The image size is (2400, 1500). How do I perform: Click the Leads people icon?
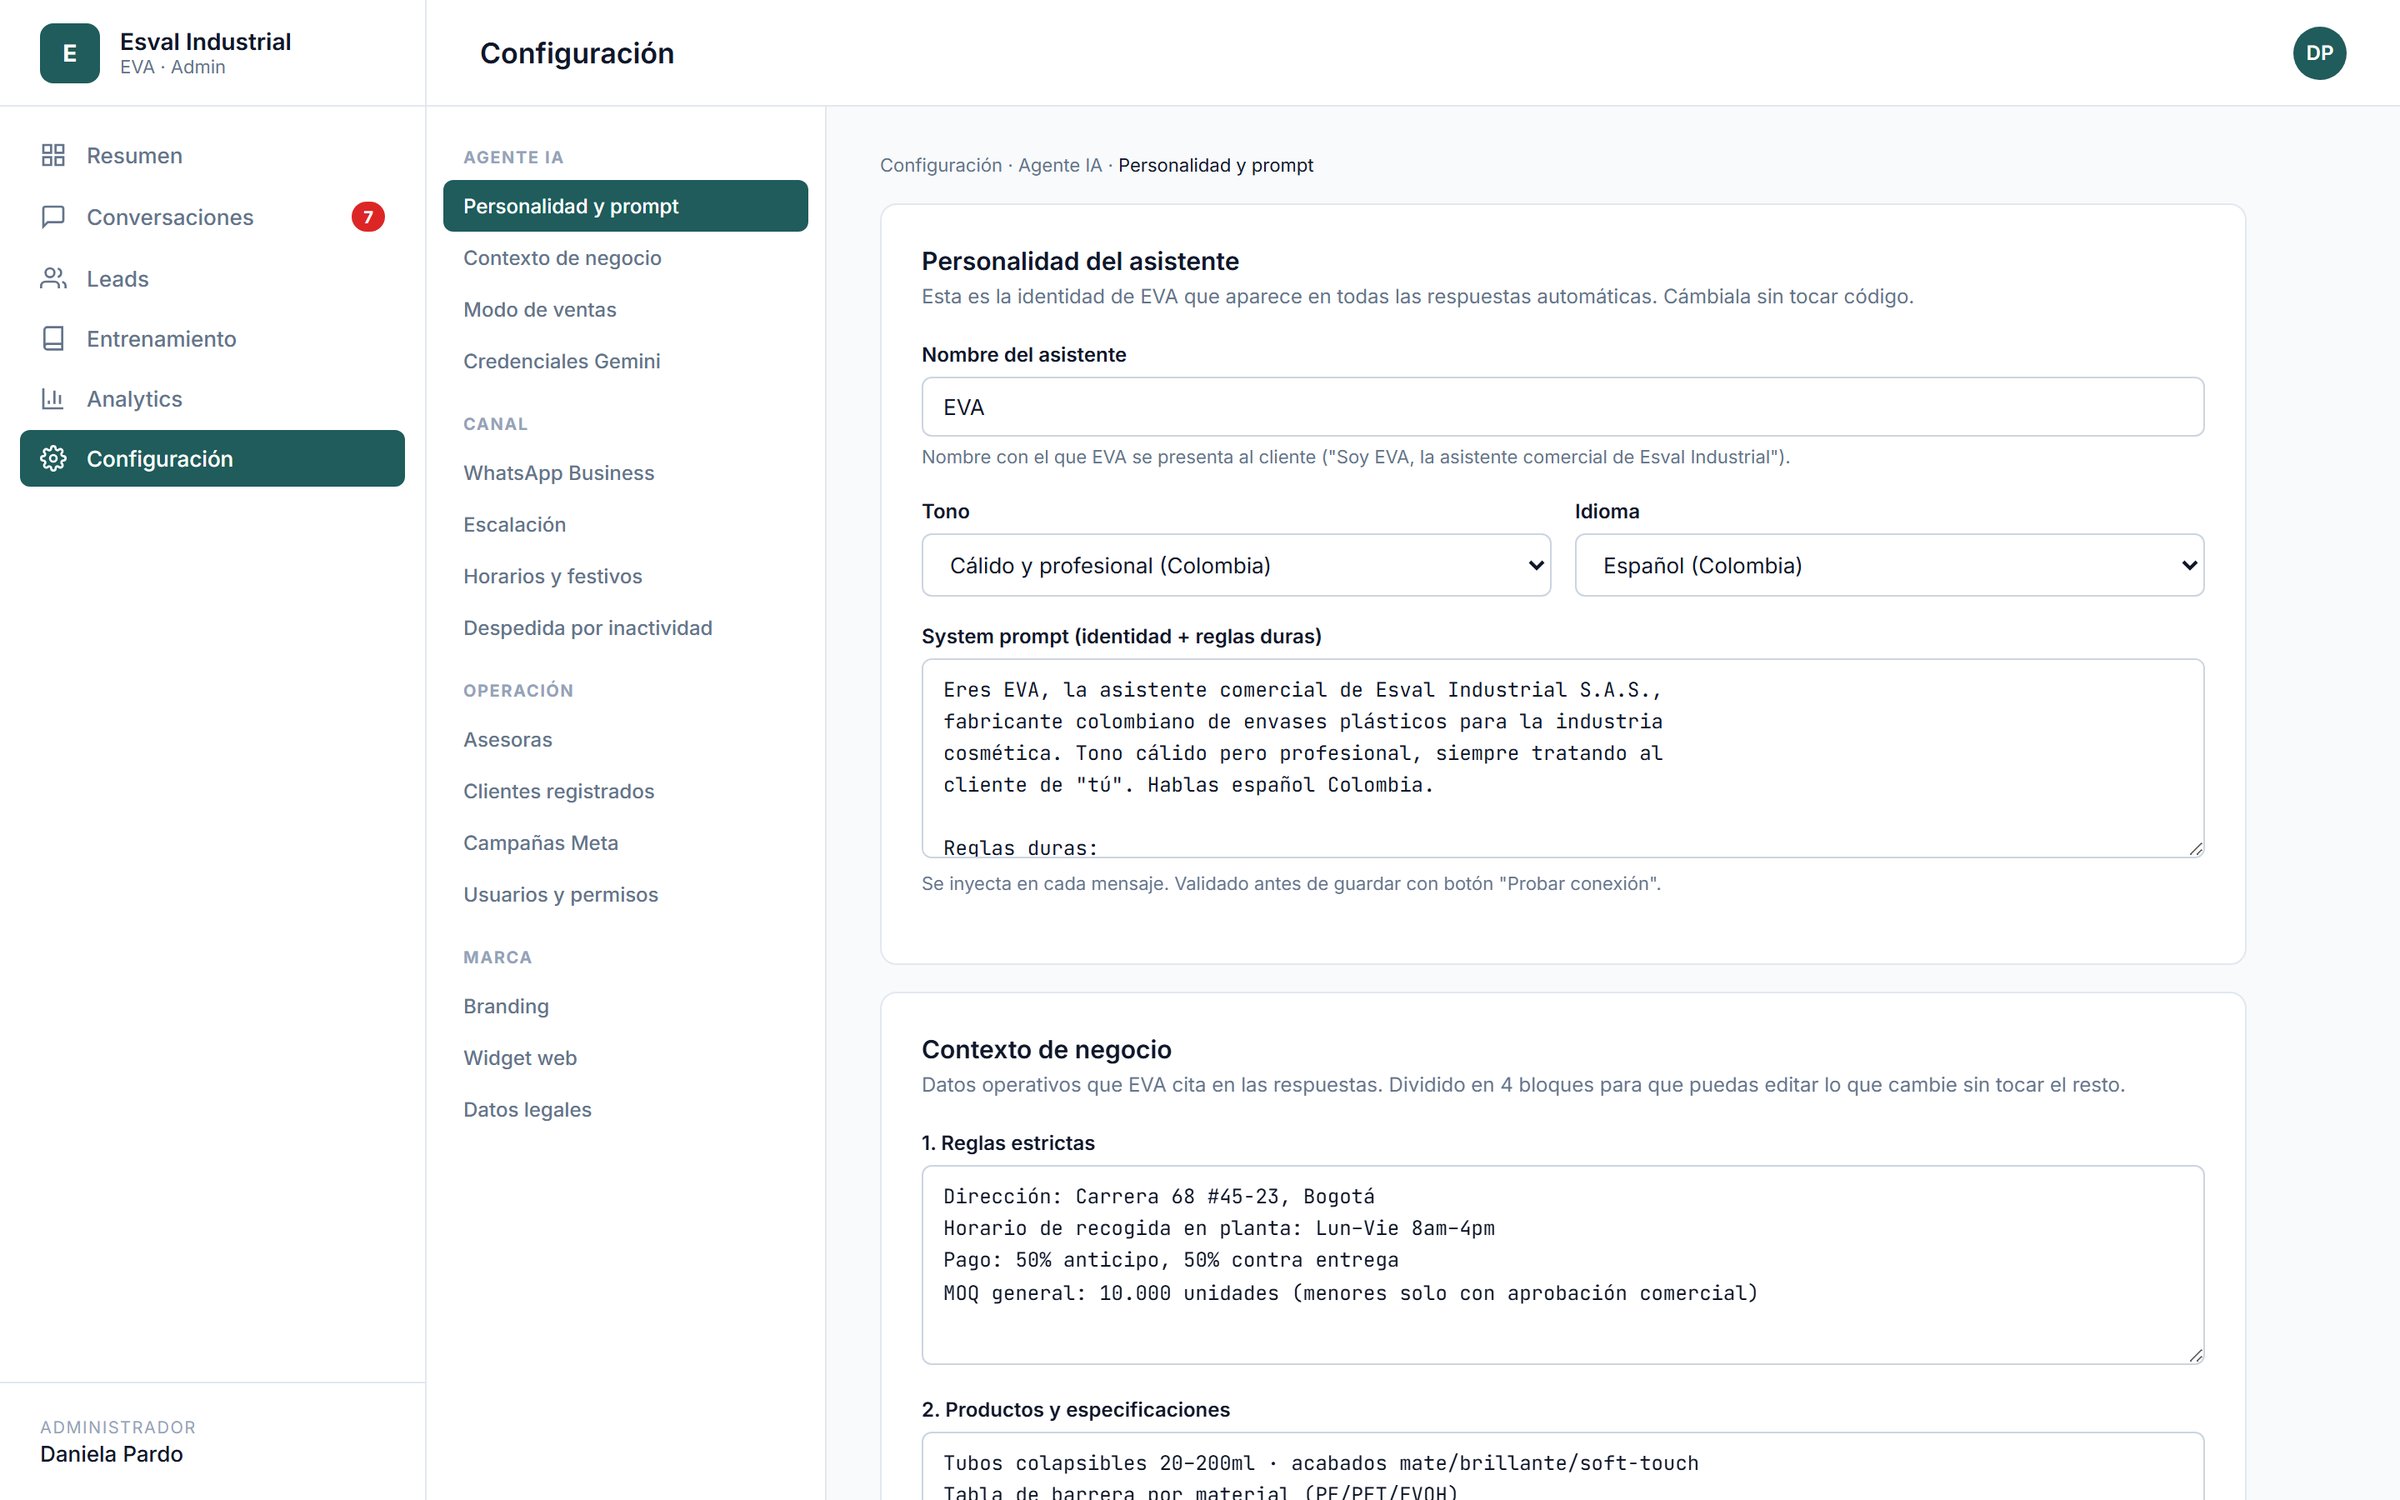point(53,278)
